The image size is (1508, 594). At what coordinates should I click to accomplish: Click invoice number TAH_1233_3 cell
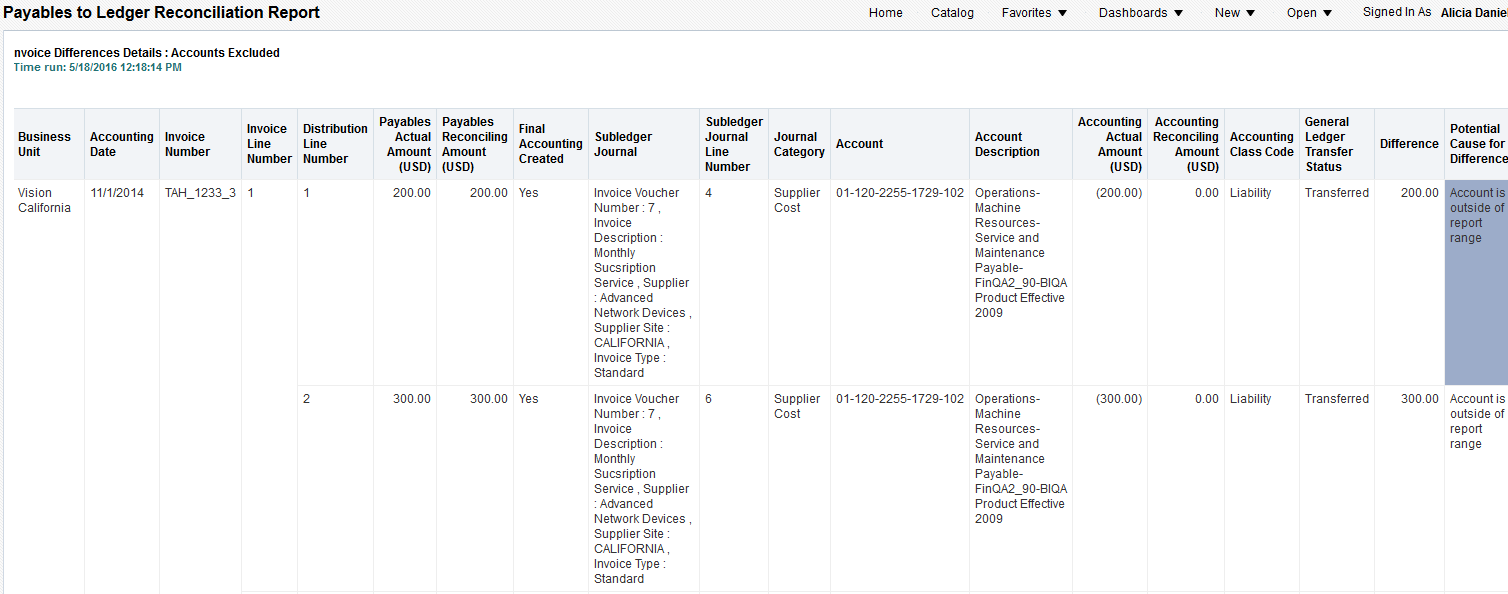pos(200,193)
